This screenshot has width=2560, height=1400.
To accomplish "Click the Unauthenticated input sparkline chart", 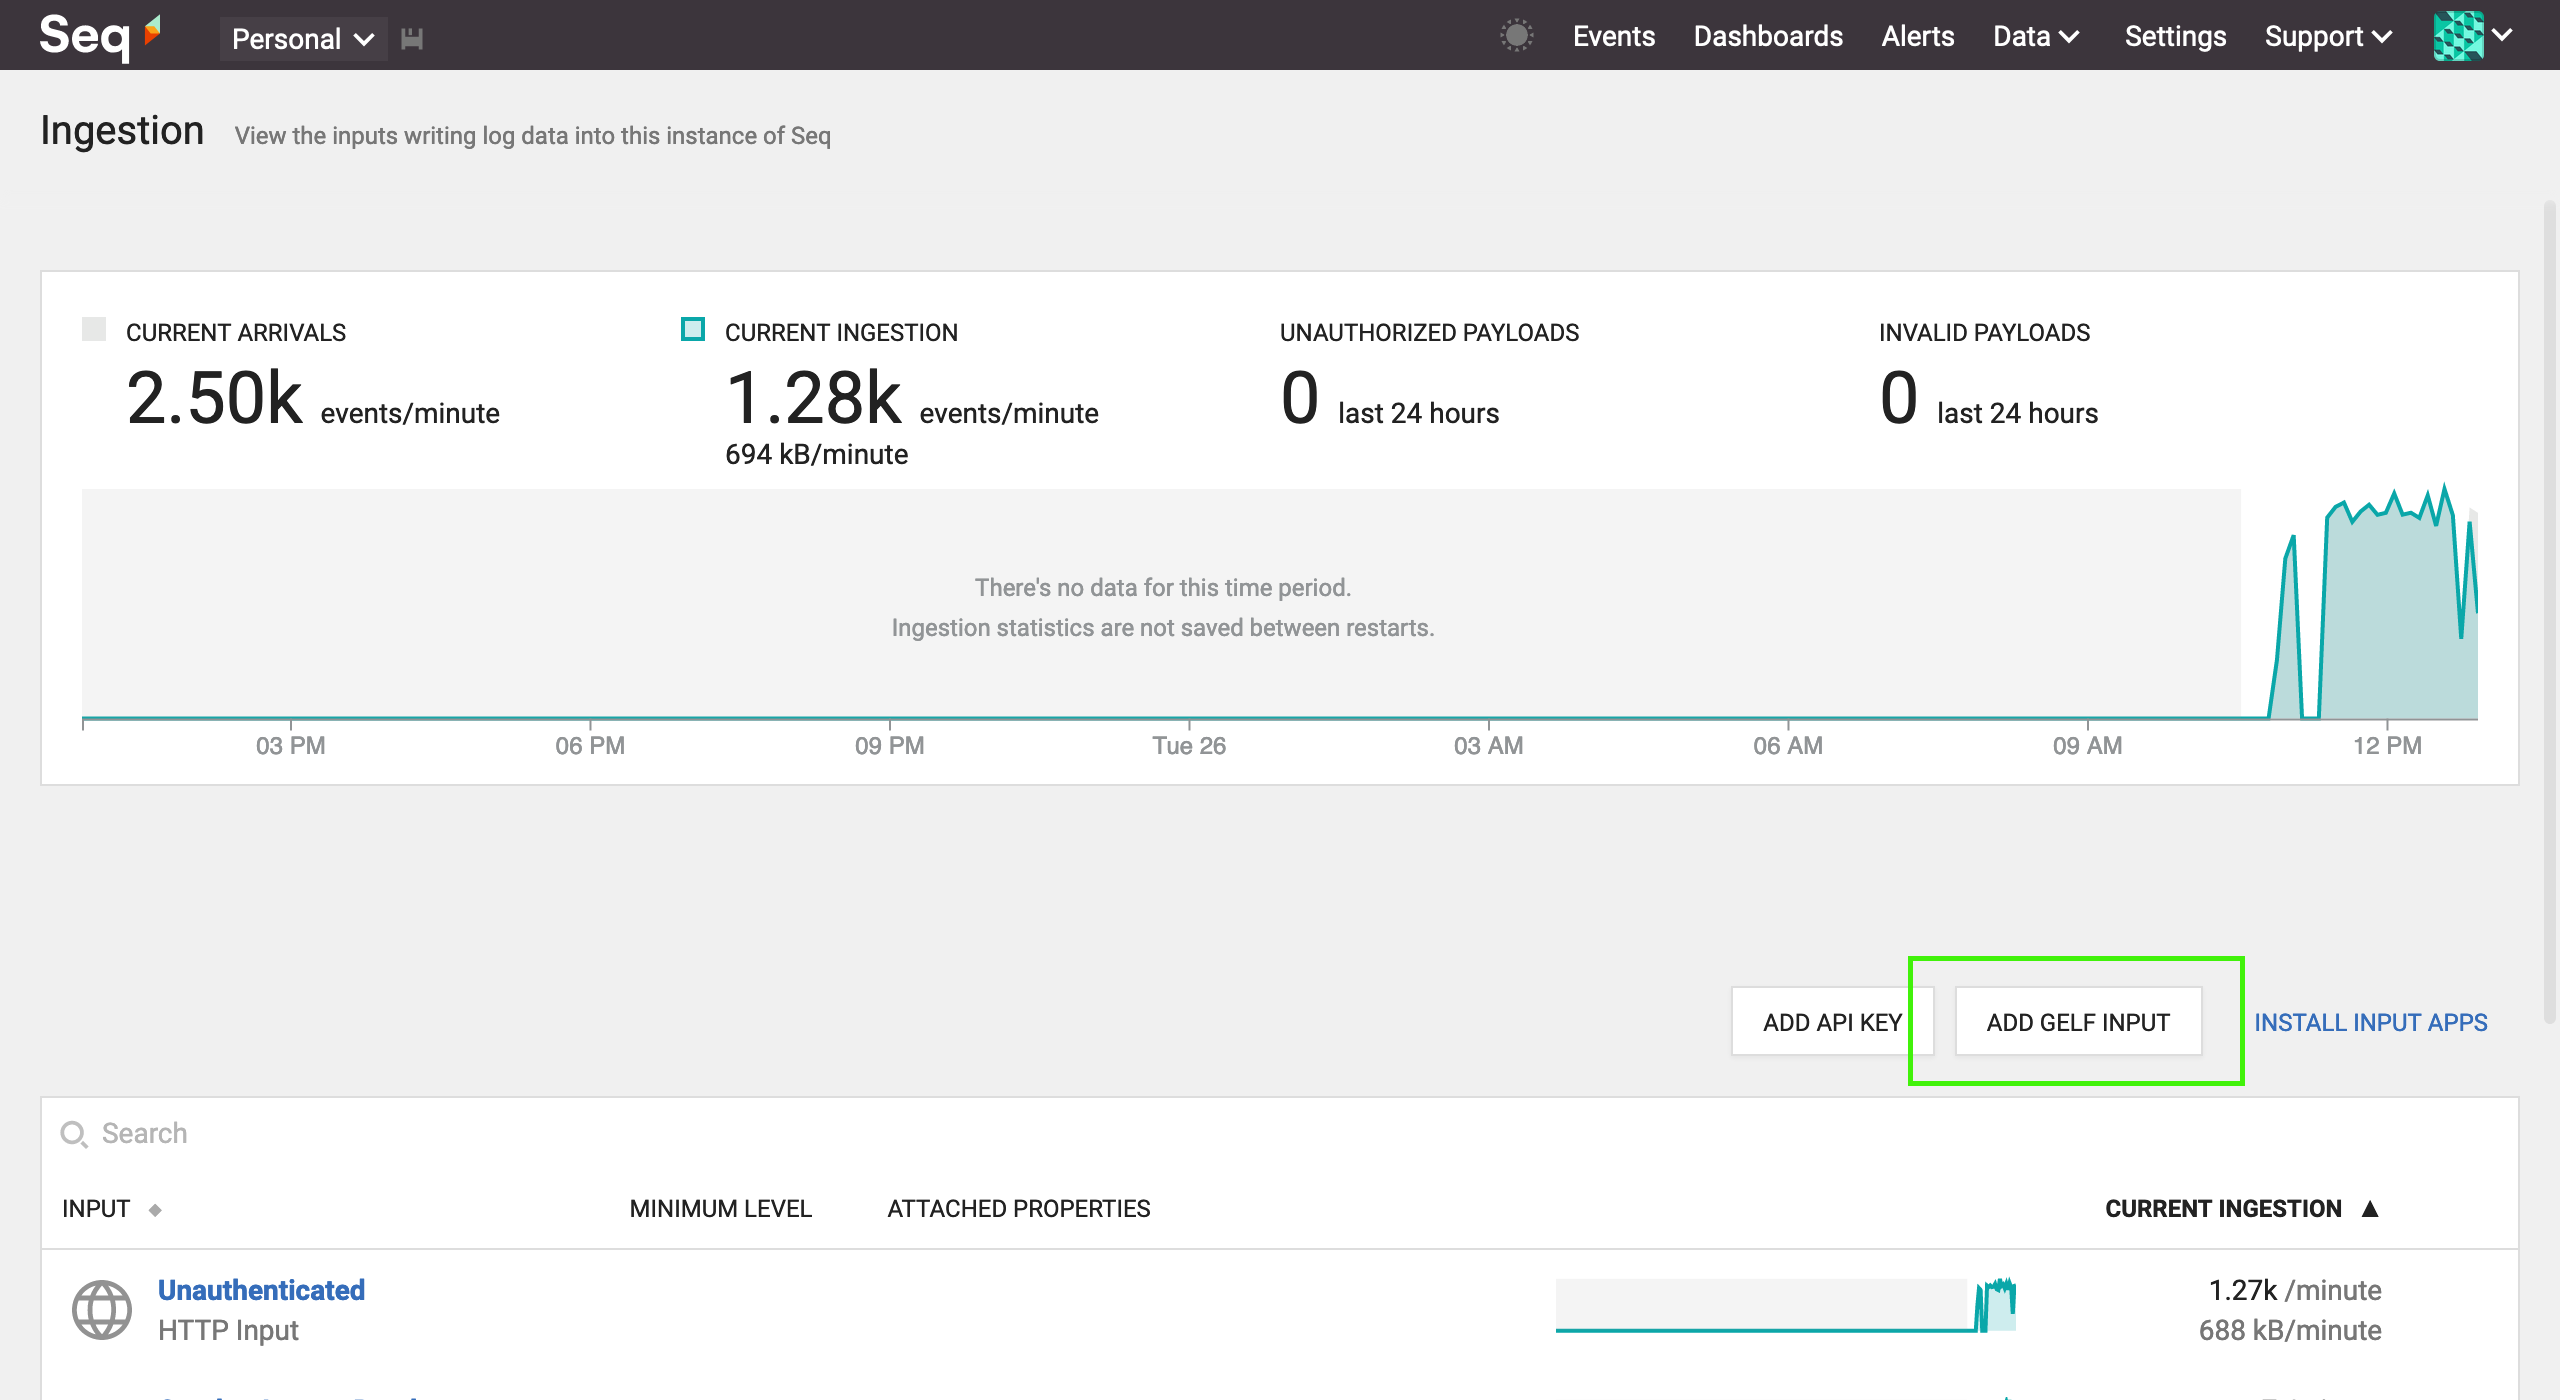I will [1785, 1305].
